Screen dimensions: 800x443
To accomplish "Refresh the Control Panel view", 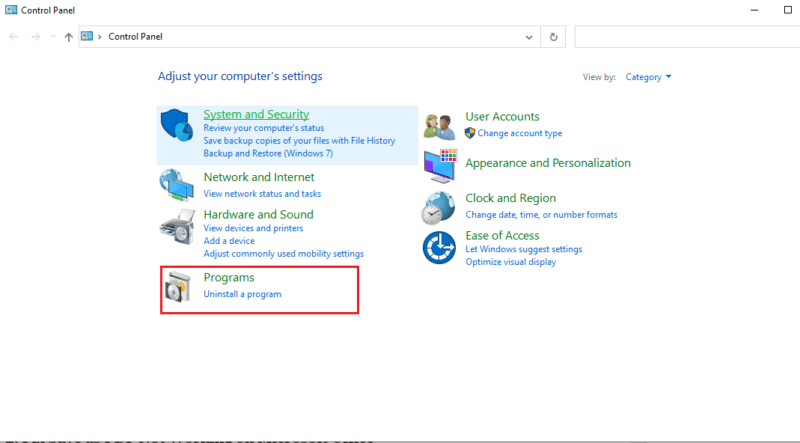I will [x=553, y=37].
